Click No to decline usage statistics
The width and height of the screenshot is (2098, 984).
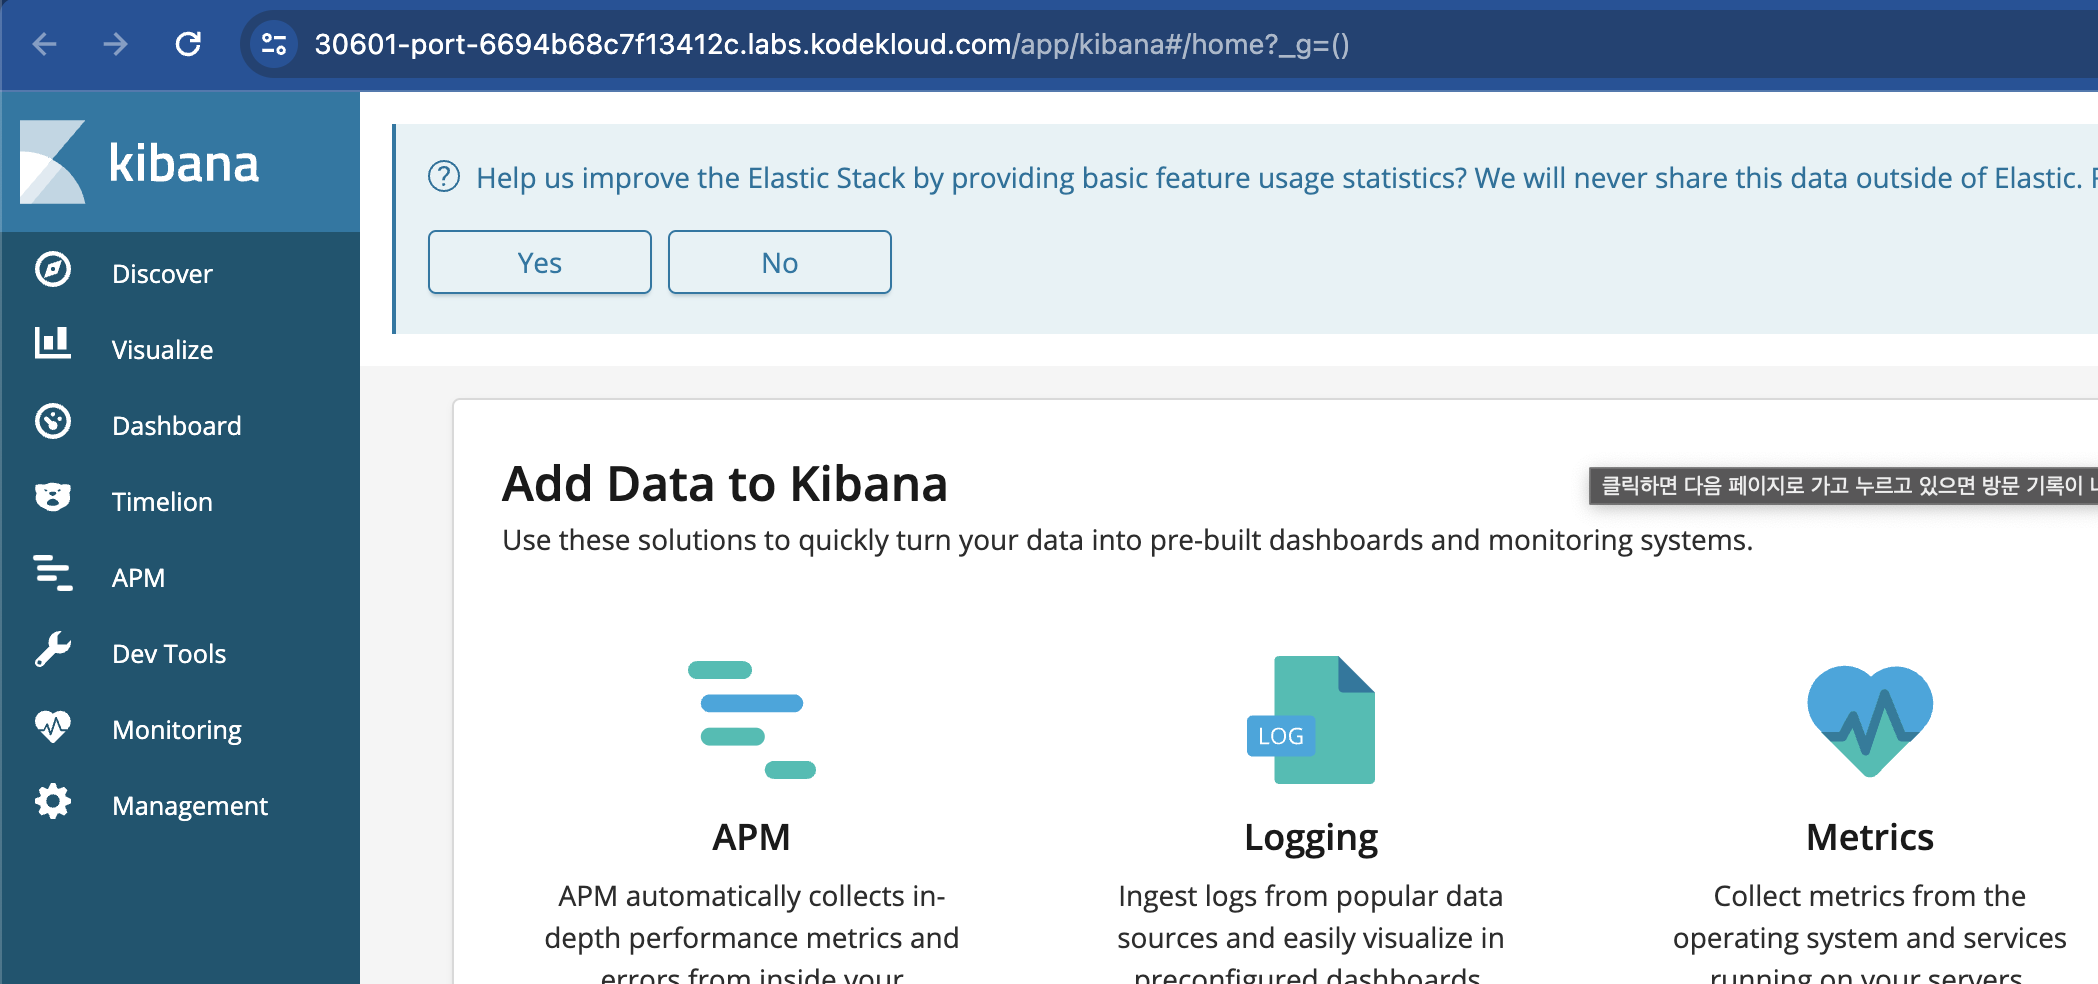(780, 262)
